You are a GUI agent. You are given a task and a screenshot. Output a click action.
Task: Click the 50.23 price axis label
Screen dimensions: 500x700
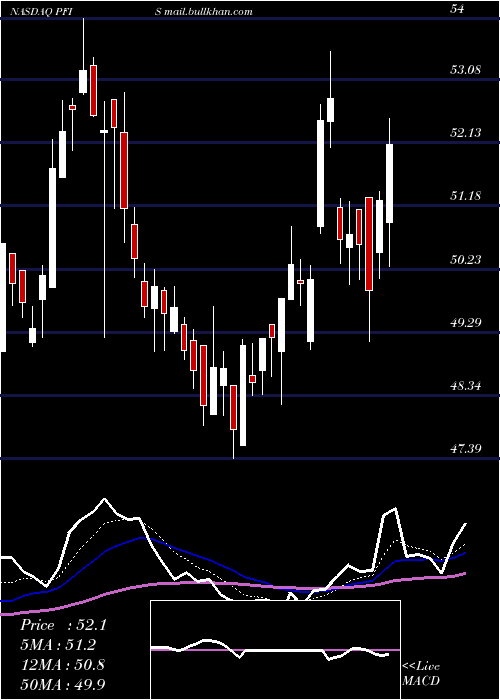pyautogui.click(x=466, y=259)
